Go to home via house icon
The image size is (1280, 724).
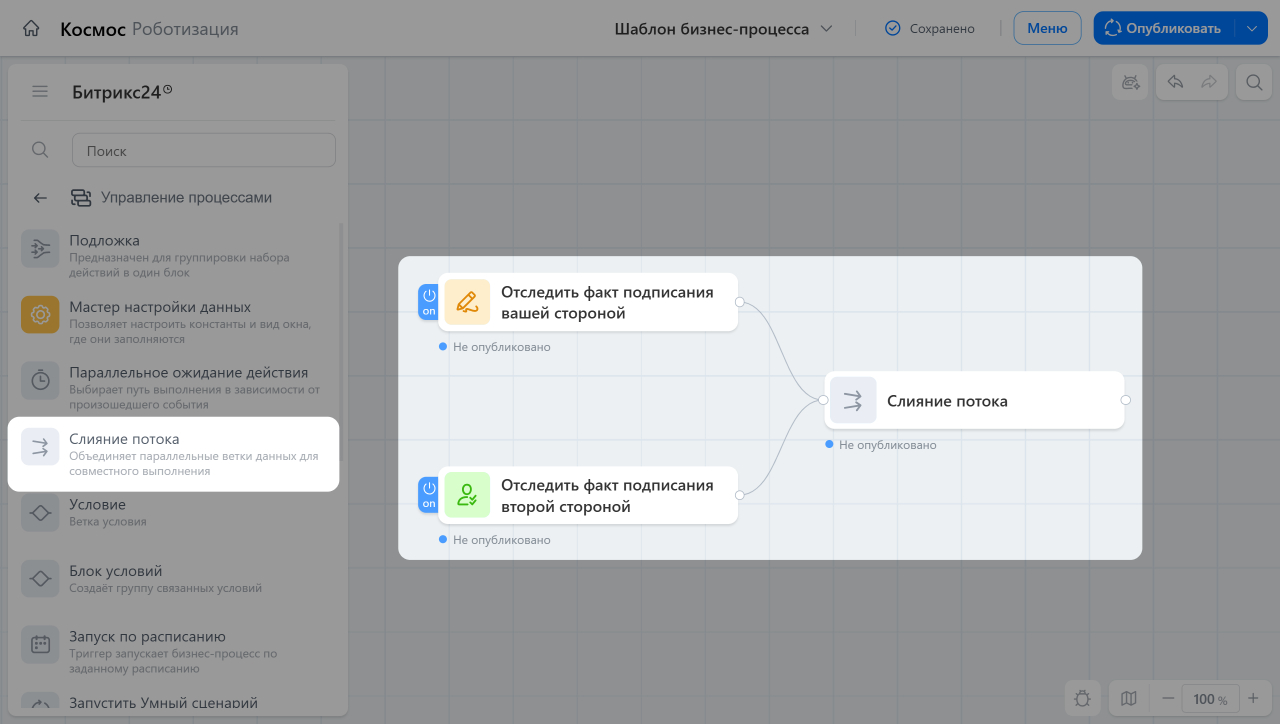click(x=31, y=29)
